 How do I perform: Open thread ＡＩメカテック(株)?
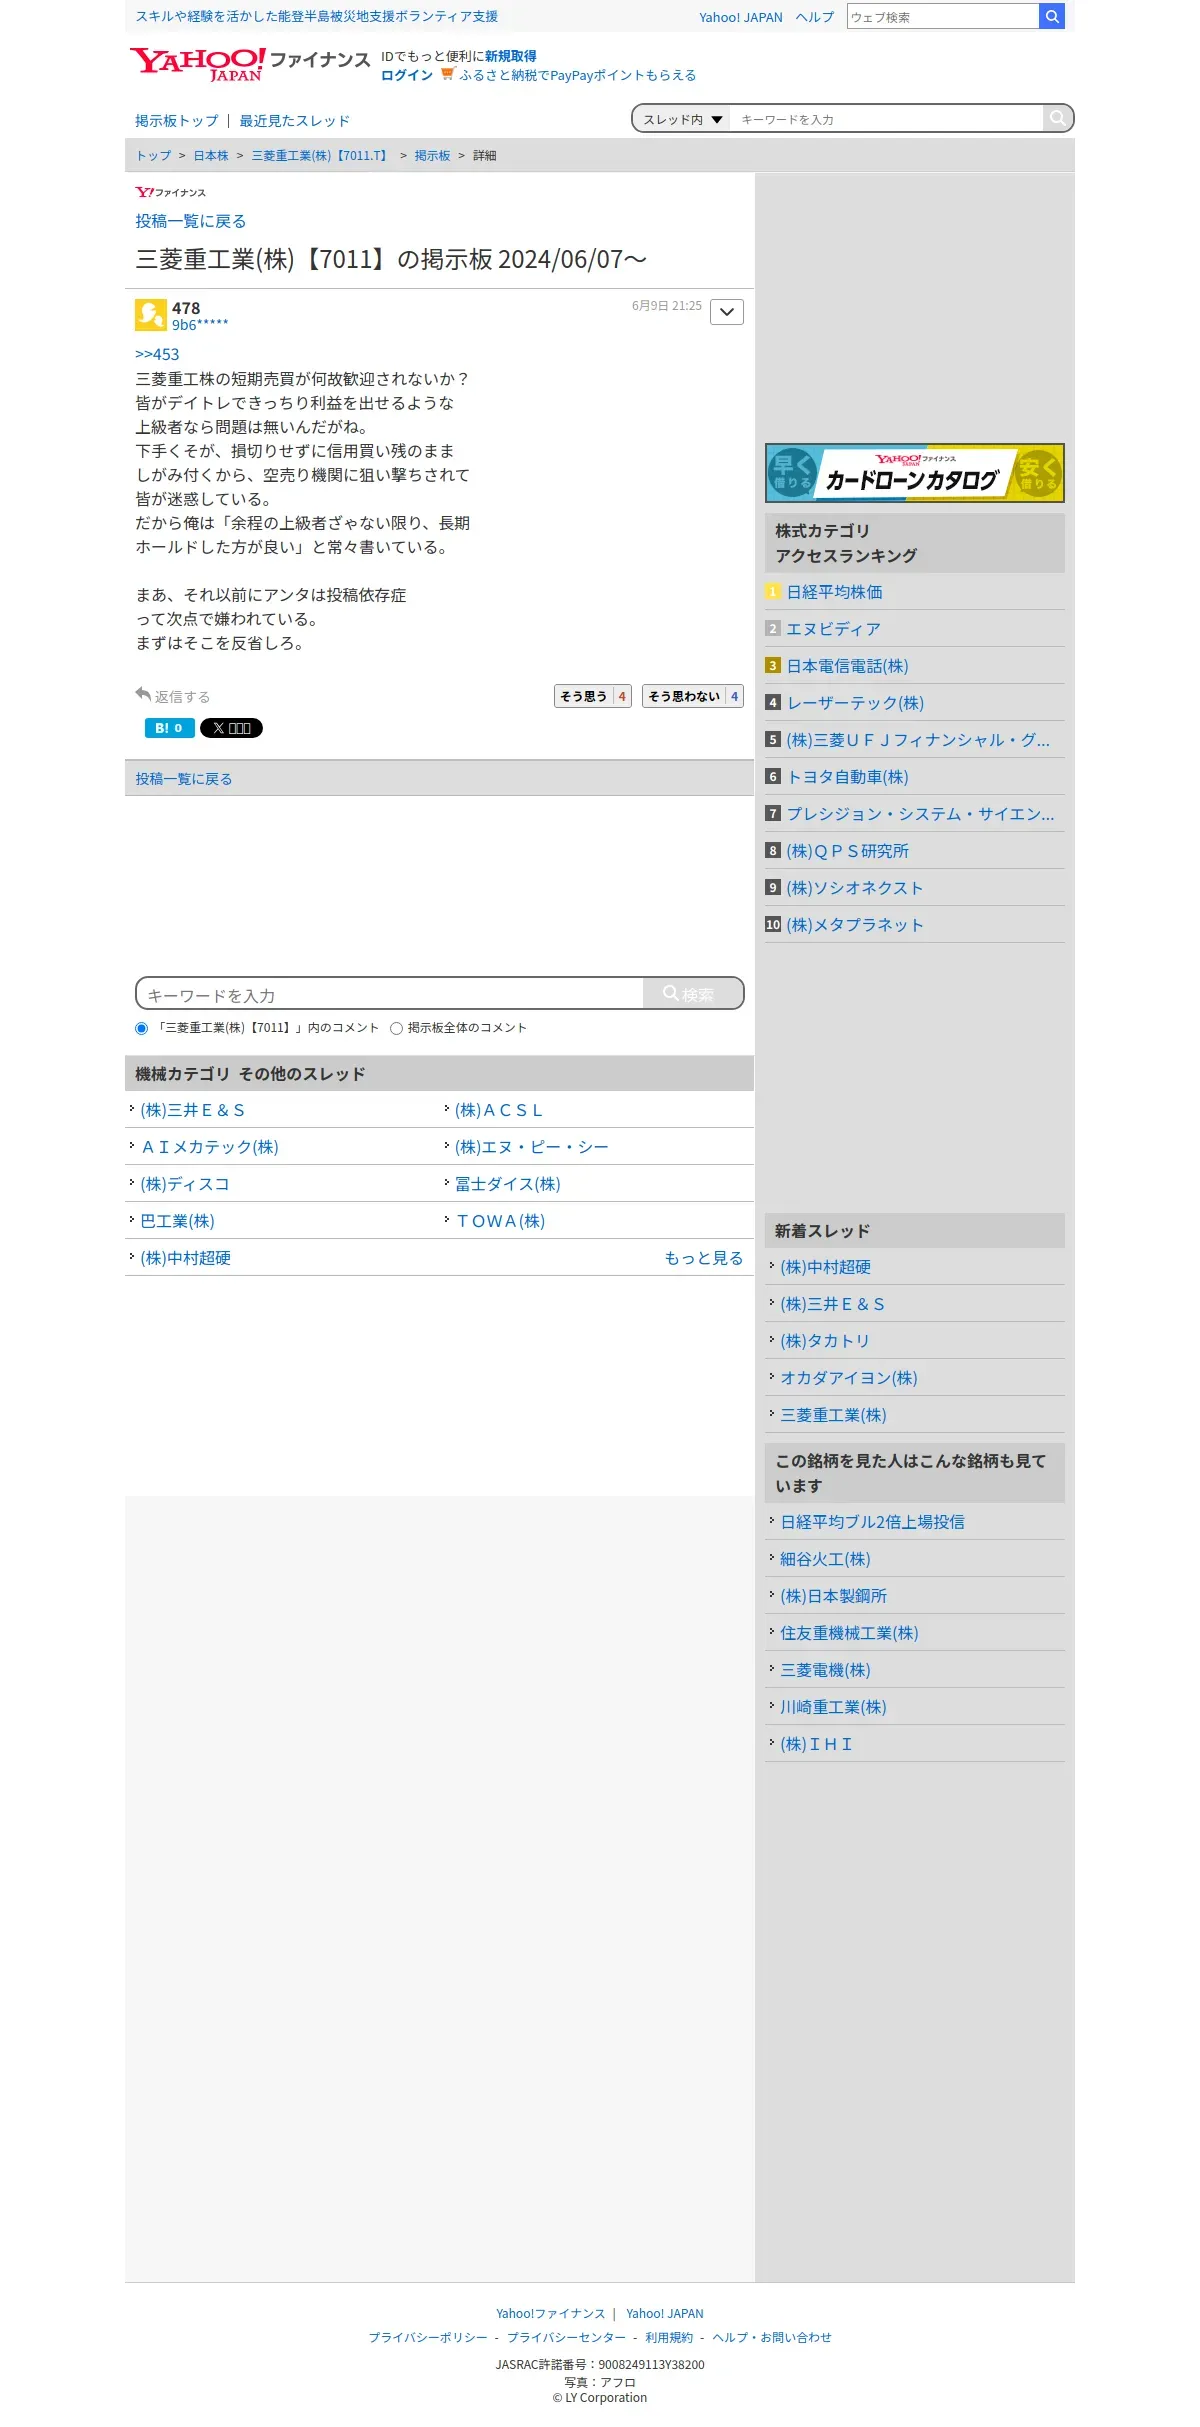[x=210, y=1147]
